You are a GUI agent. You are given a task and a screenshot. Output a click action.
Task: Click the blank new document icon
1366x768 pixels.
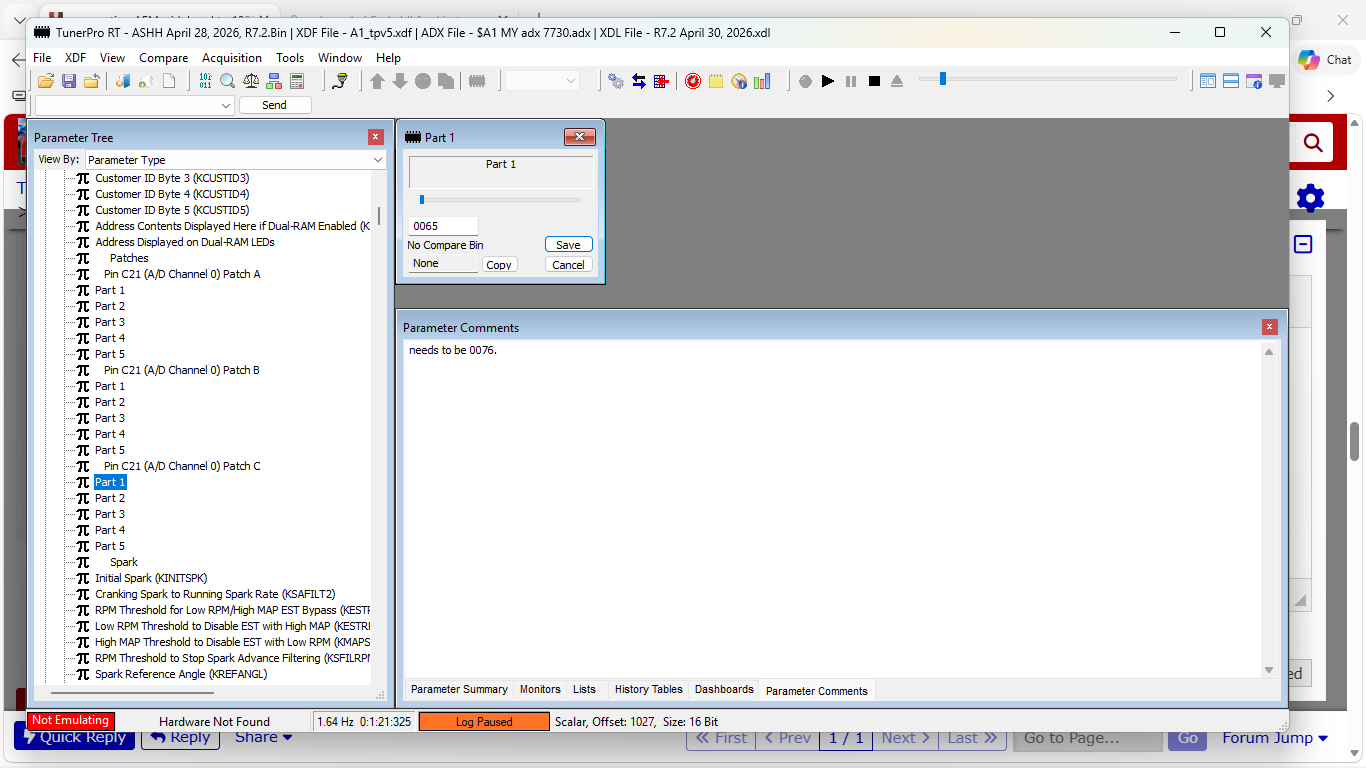coord(169,81)
